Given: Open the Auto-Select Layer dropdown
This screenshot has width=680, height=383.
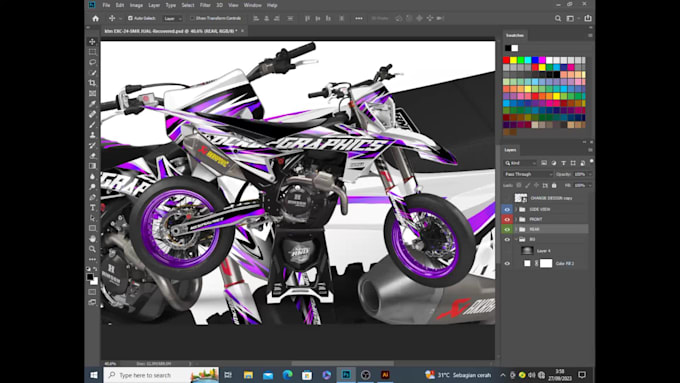Looking at the screenshot, I should pos(173,19).
